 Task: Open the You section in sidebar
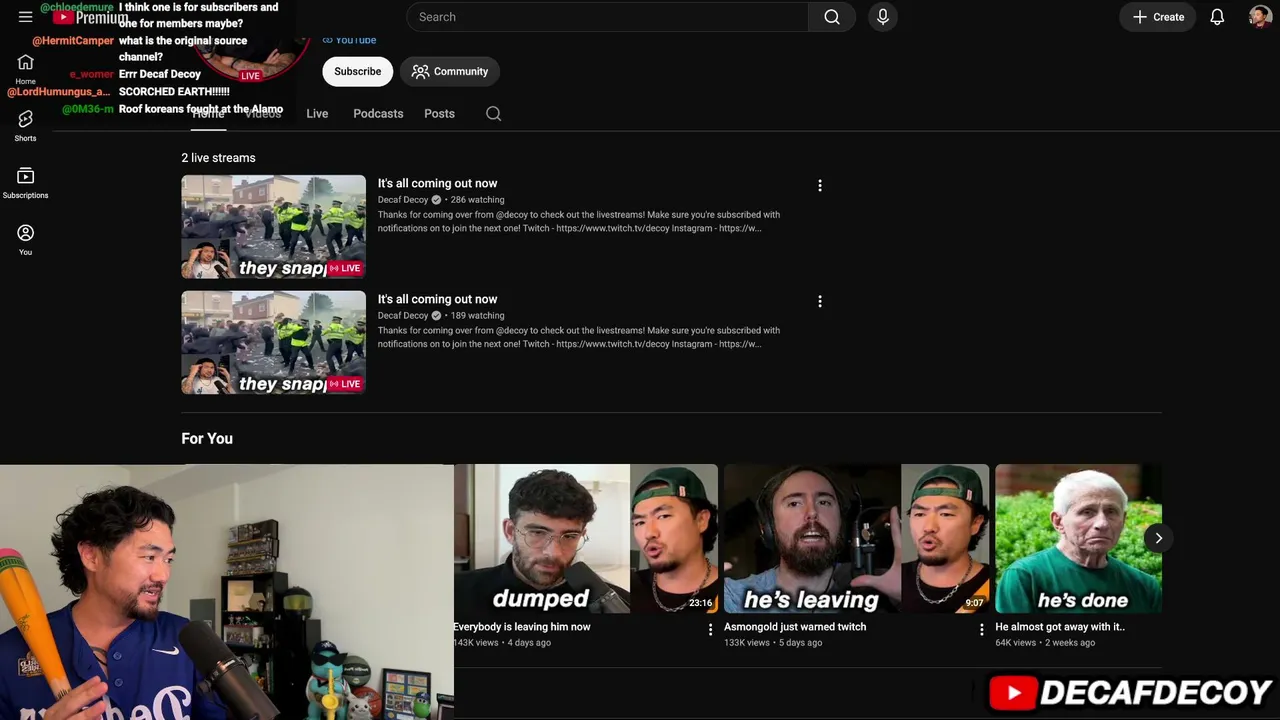point(26,240)
